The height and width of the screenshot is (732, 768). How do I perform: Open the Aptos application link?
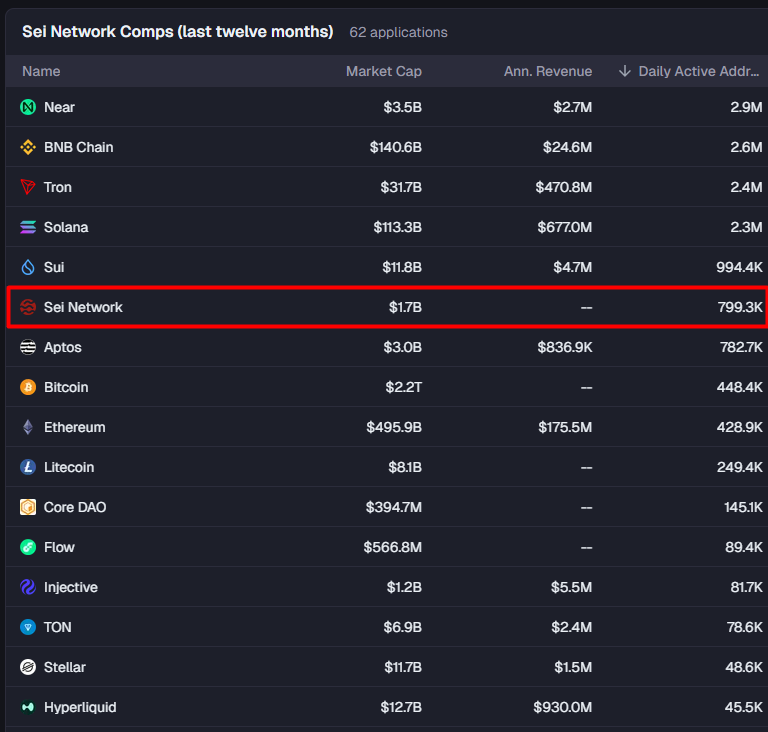tap(63, 347)
